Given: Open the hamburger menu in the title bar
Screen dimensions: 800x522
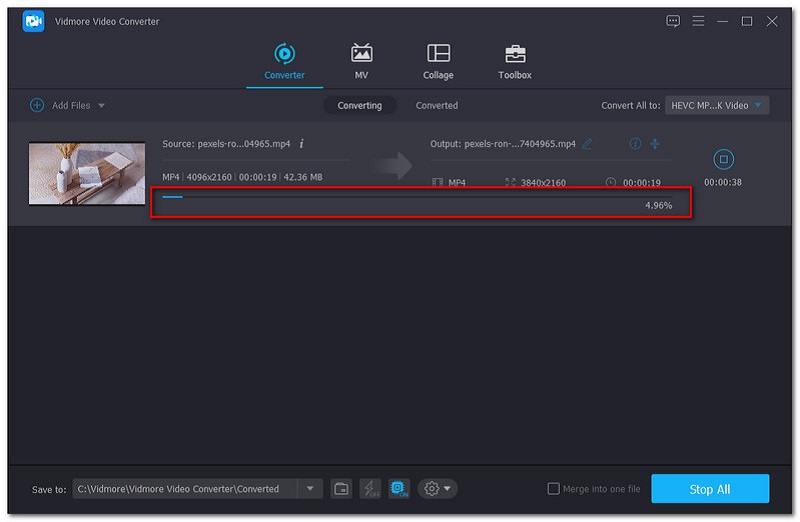Looking at the screenshot, I should (697, 21).
